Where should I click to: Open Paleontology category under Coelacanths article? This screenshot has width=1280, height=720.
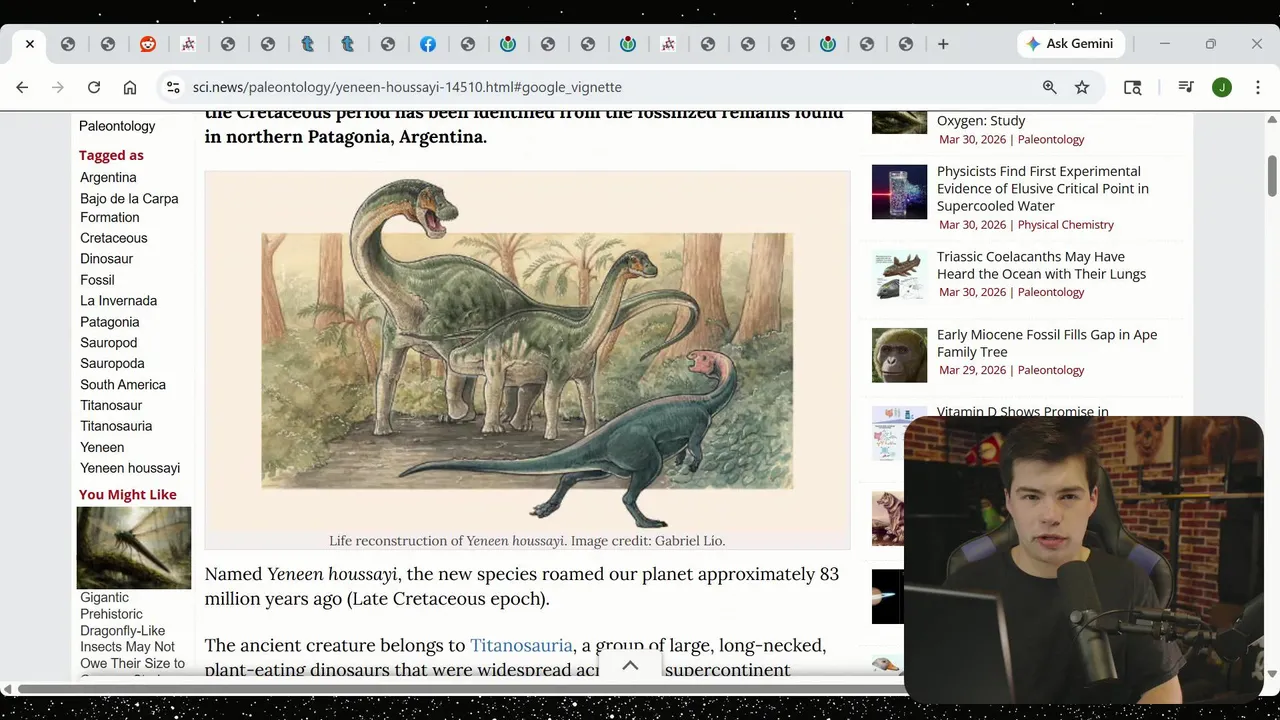tap(1050, 292)
